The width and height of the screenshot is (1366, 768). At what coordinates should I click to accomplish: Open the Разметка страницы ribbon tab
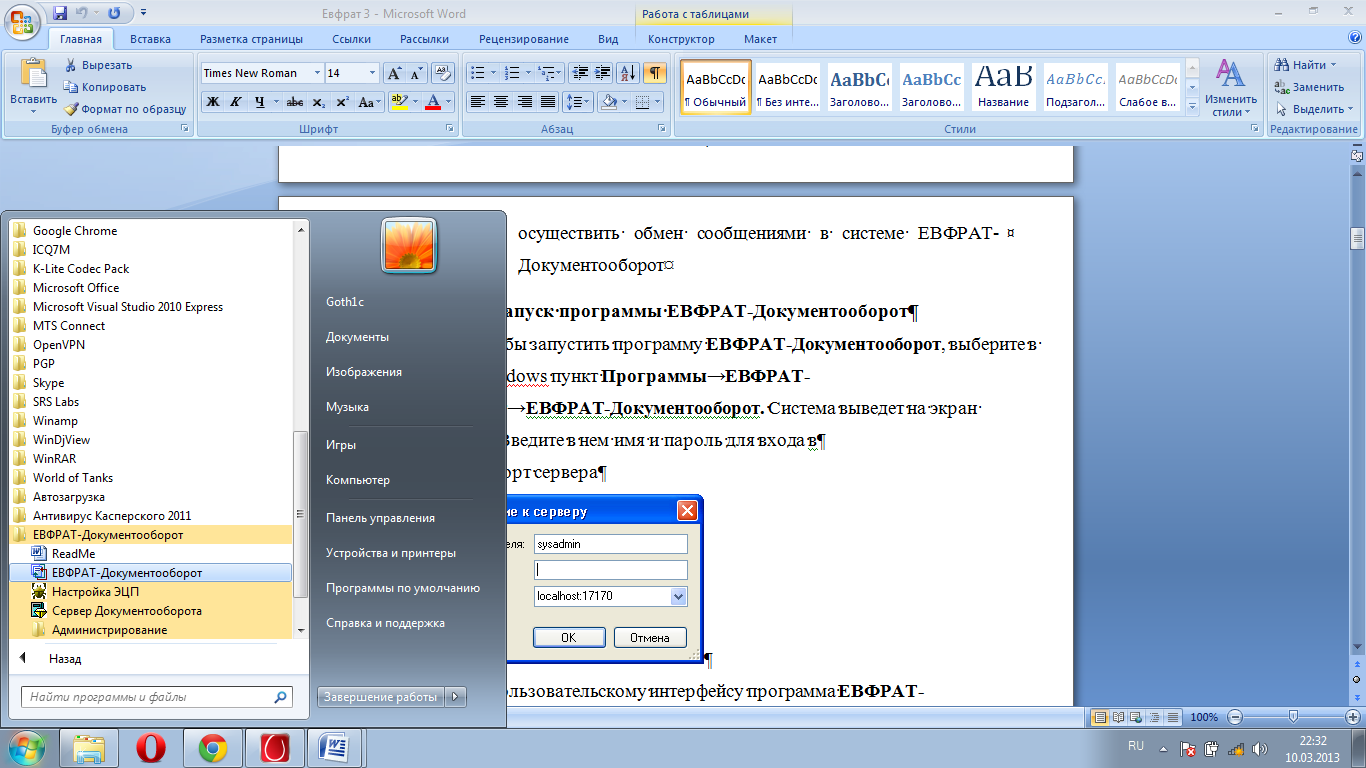[x=251, y=39]
